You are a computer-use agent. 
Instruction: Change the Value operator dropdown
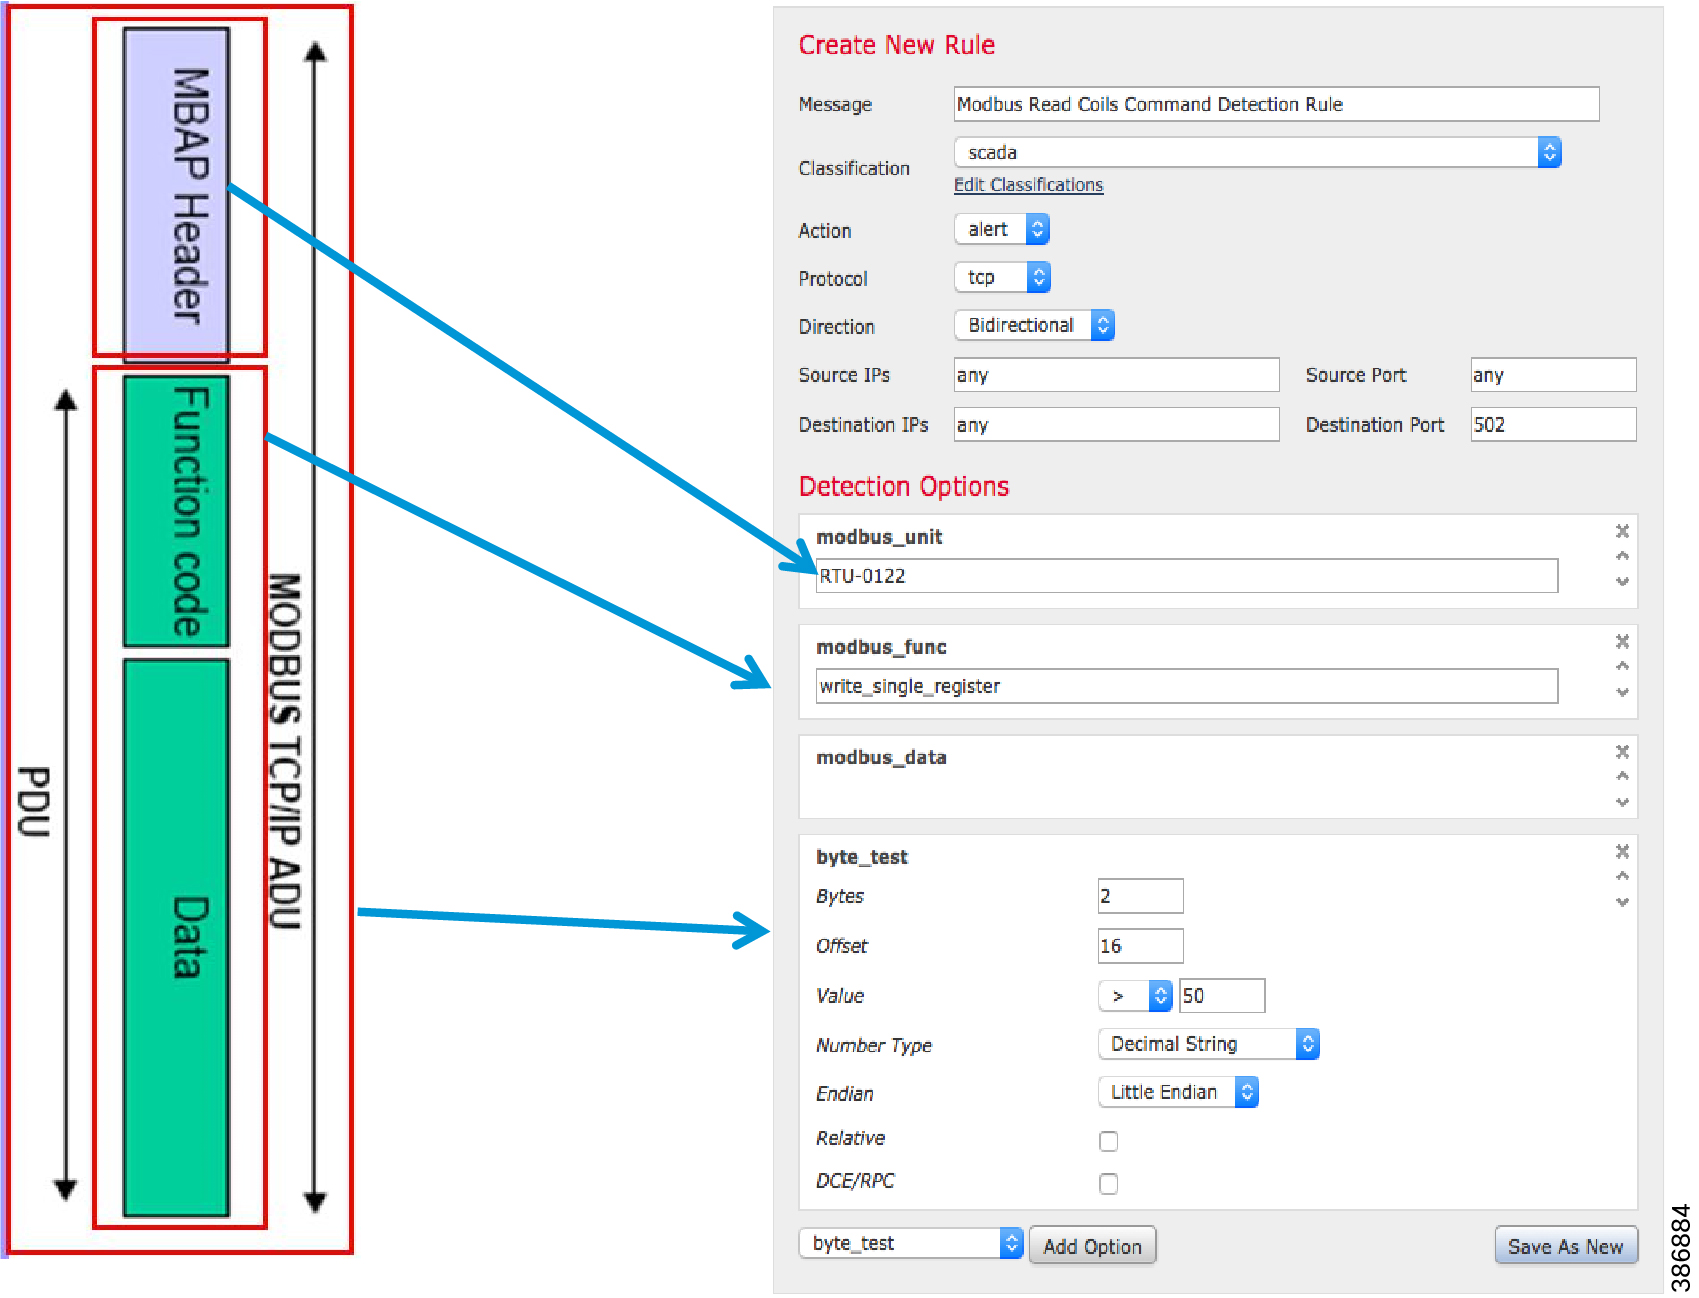[1134, 996]
